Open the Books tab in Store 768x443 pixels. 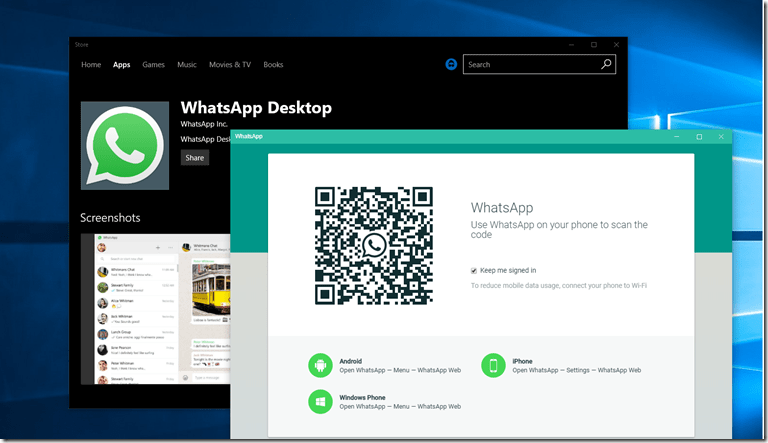tap(273, 65)
